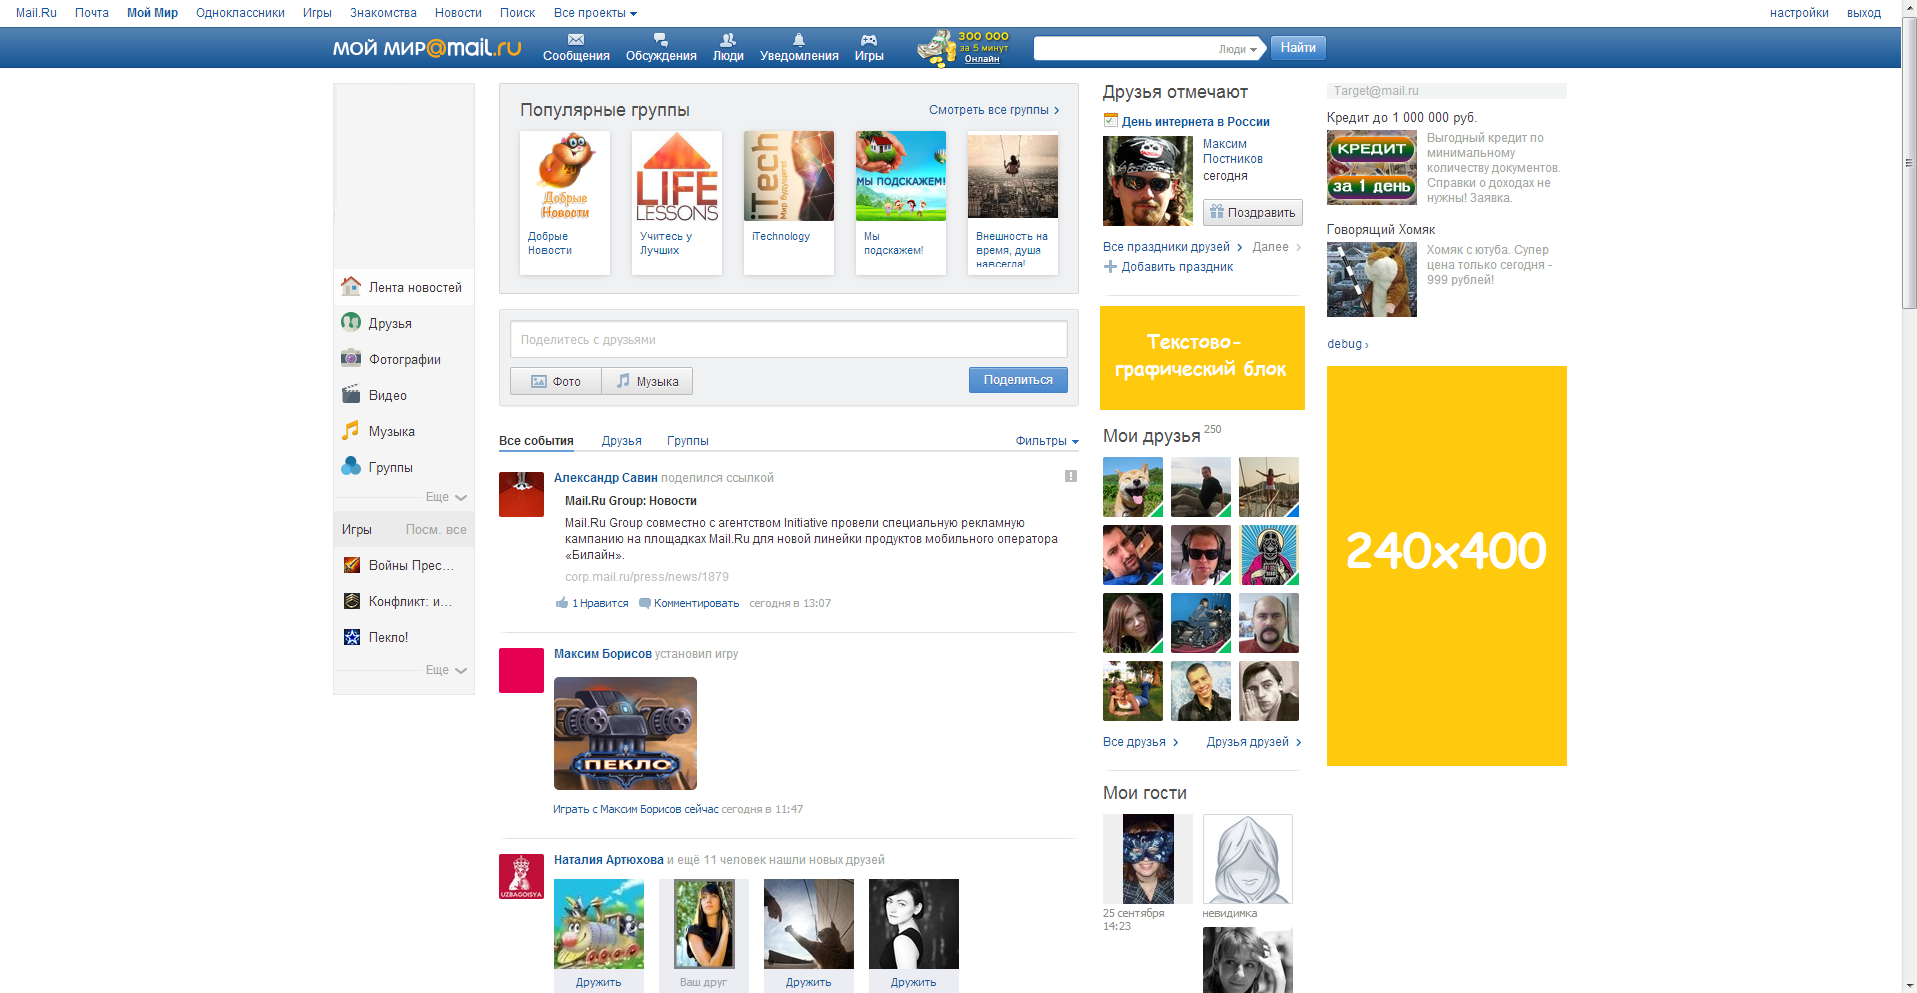Switch to Друзья feed tab
This screenshot has height=993, width=1917.
[x=622, y=441]
